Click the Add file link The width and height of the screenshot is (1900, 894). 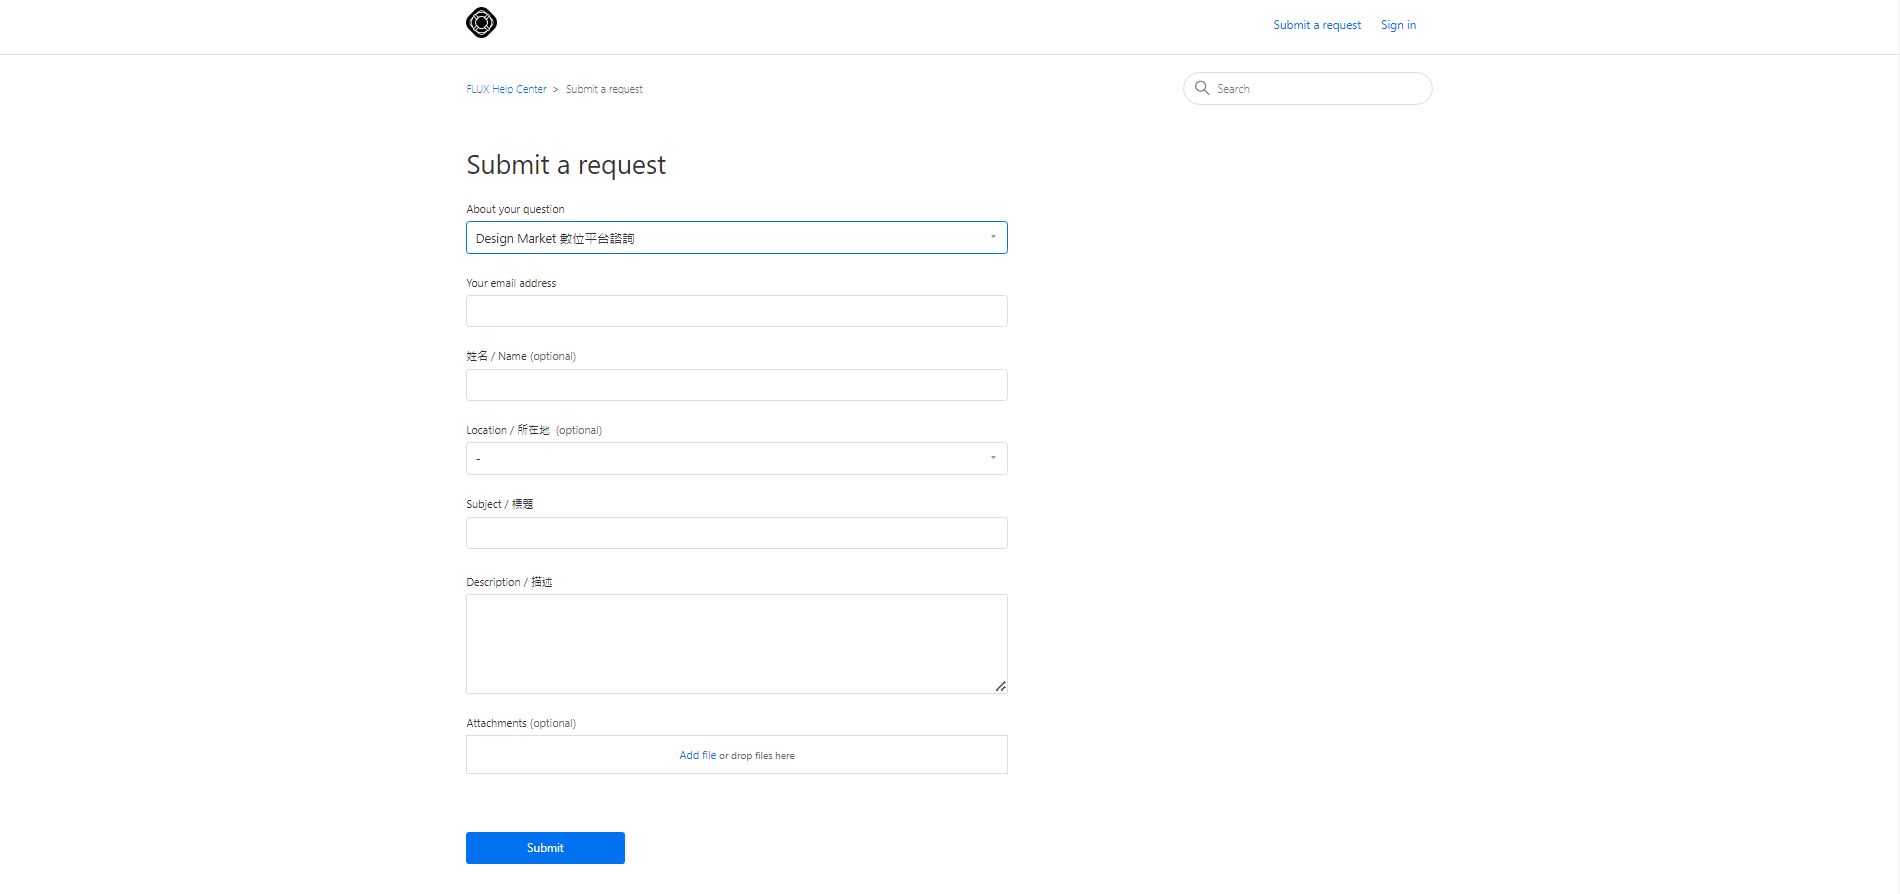(697, 755)
